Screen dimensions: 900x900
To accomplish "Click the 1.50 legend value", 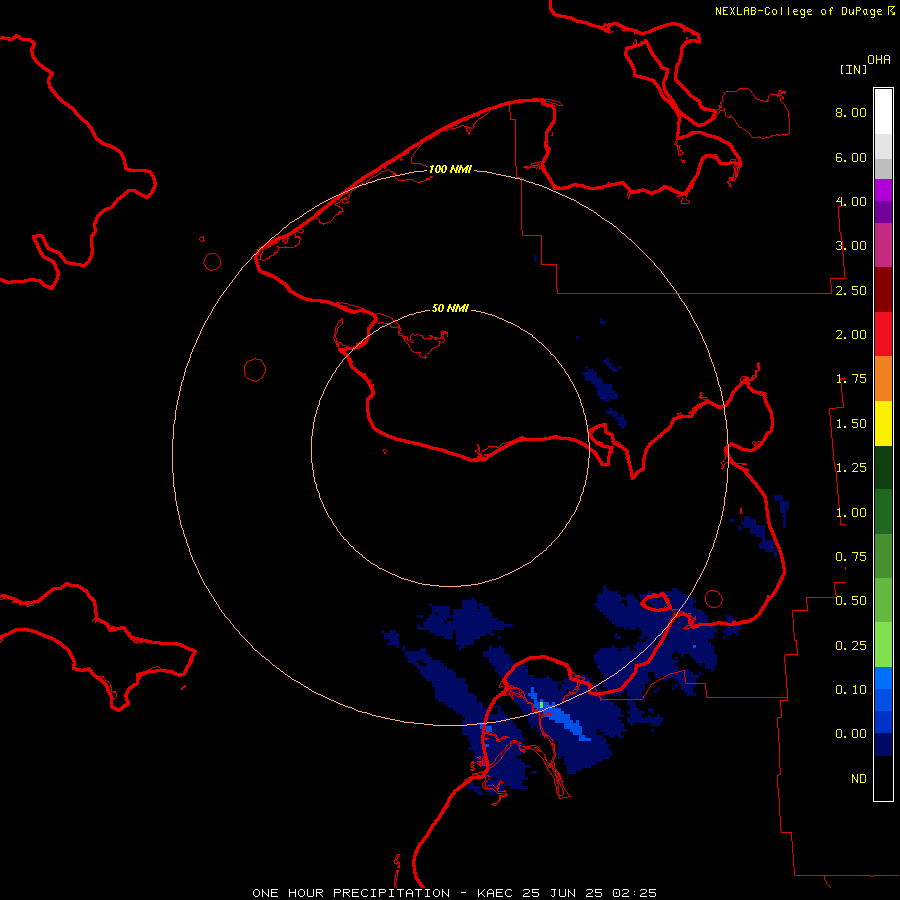I will coord(851,424).
